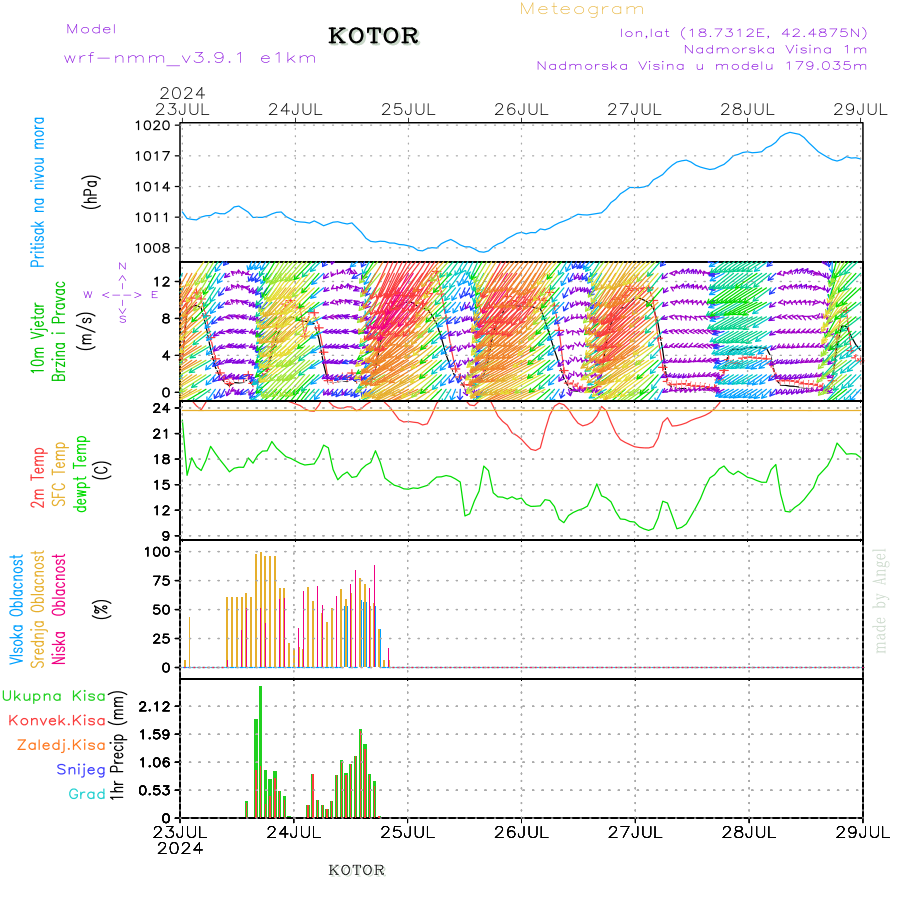Click the Zaledj.Kisa legend label
Image resolution: width=900 pixels, height=900 pixels.
(61, 746)
